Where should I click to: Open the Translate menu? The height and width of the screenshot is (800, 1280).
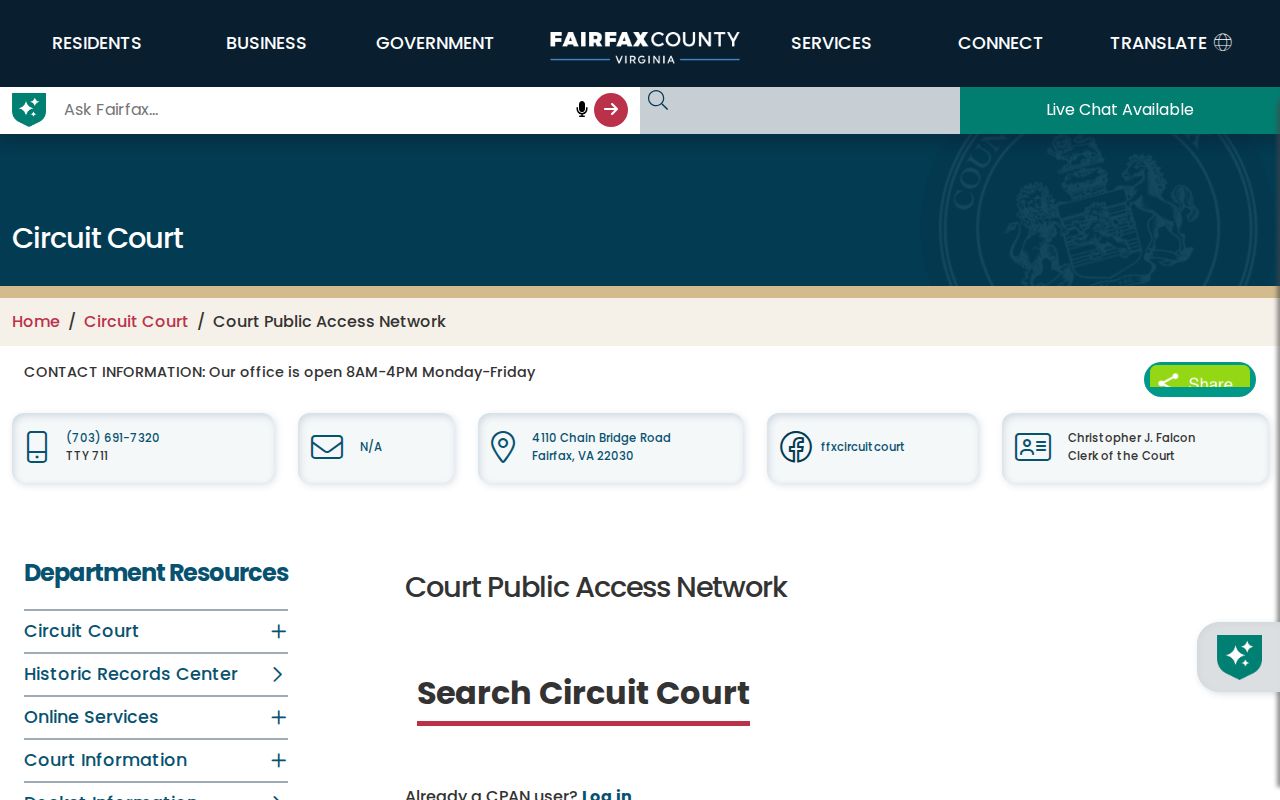click(x=1158, y=43)
